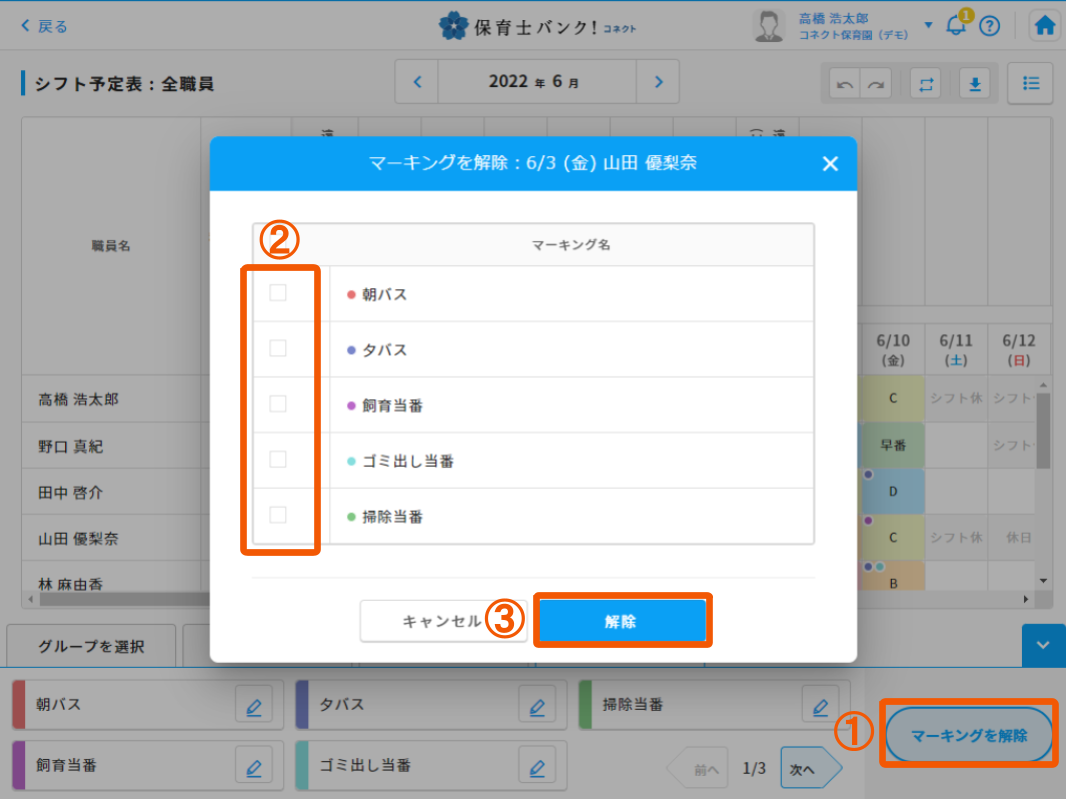Click the download icon in toolbar
Screen dimensions: 1066x799
pyautogui.click(x=974, y=84)
